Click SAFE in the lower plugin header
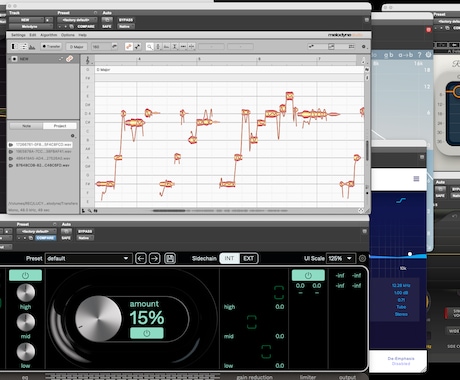 coord(66,238)
